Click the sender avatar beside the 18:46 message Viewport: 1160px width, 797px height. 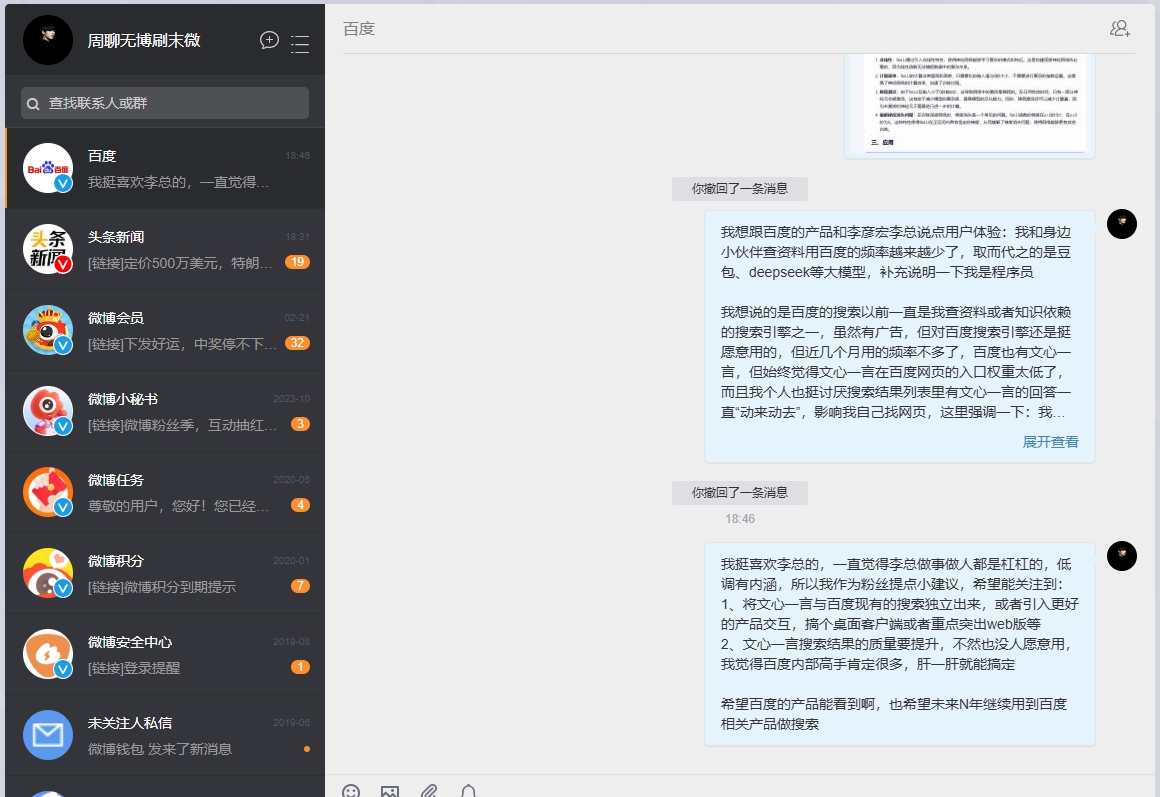[x=1122, y=555]
